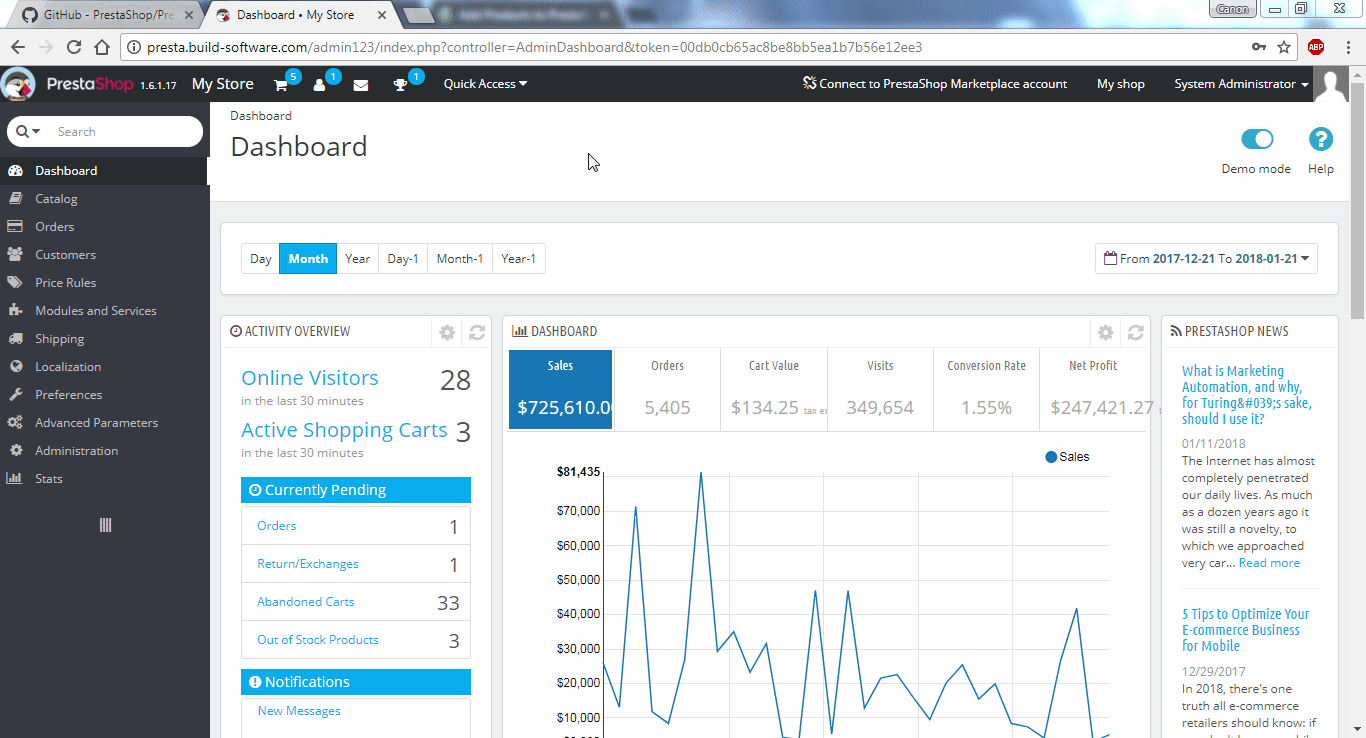Open Active Shopping Carts link
The image size is (1366, 738).
pos(344,430)
